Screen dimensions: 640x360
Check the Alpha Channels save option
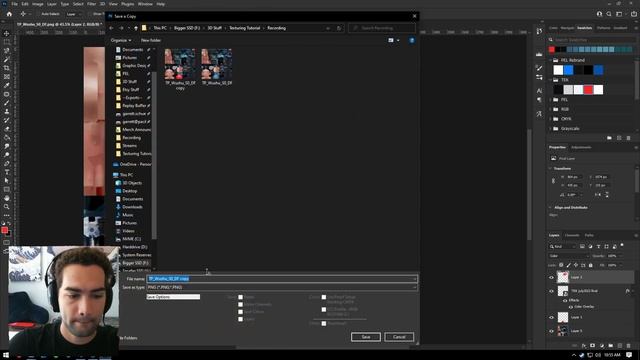[240, 304]
